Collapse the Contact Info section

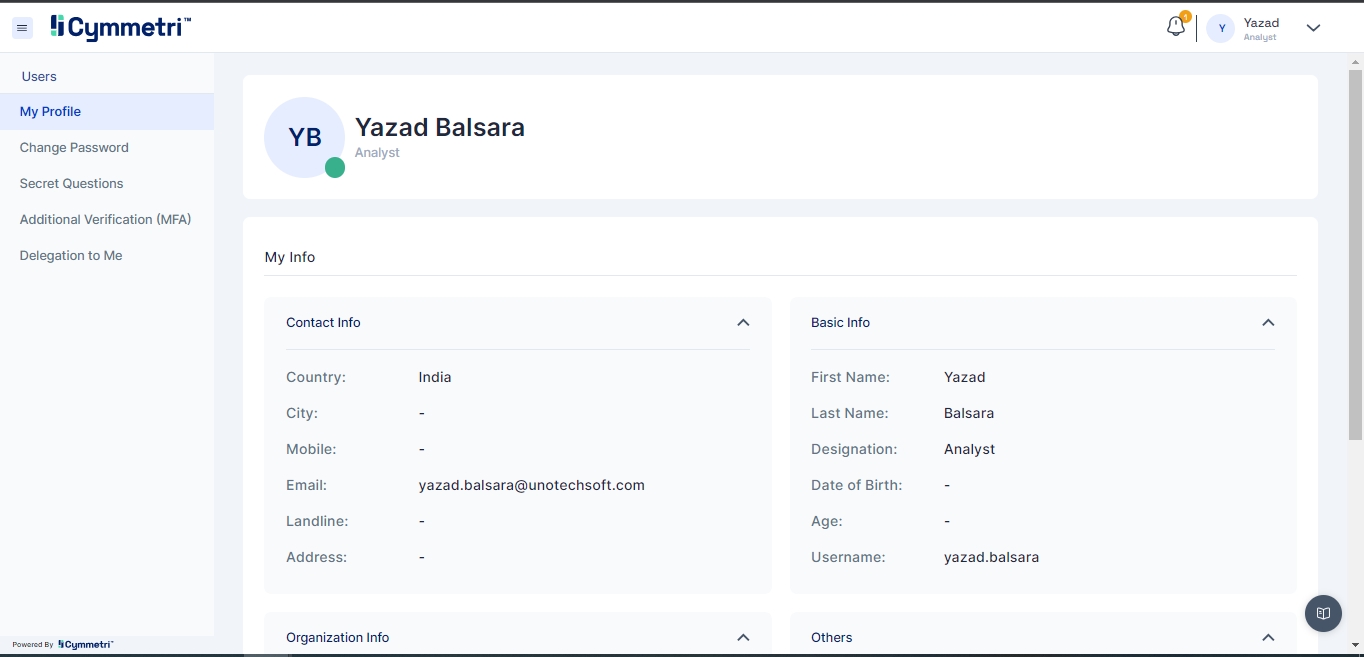[x=743, y=322]
